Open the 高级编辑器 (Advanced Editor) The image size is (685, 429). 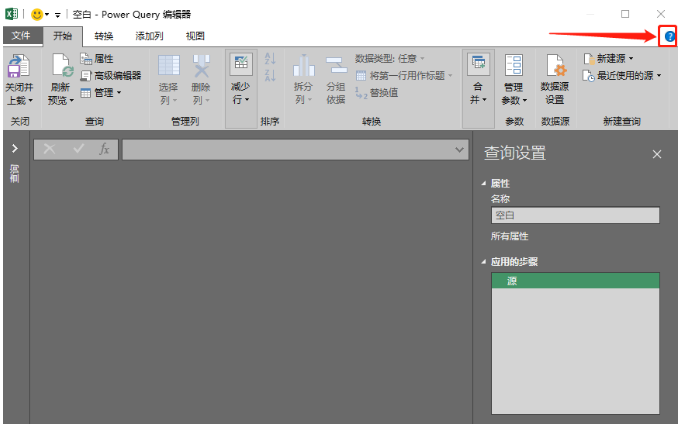111,76
